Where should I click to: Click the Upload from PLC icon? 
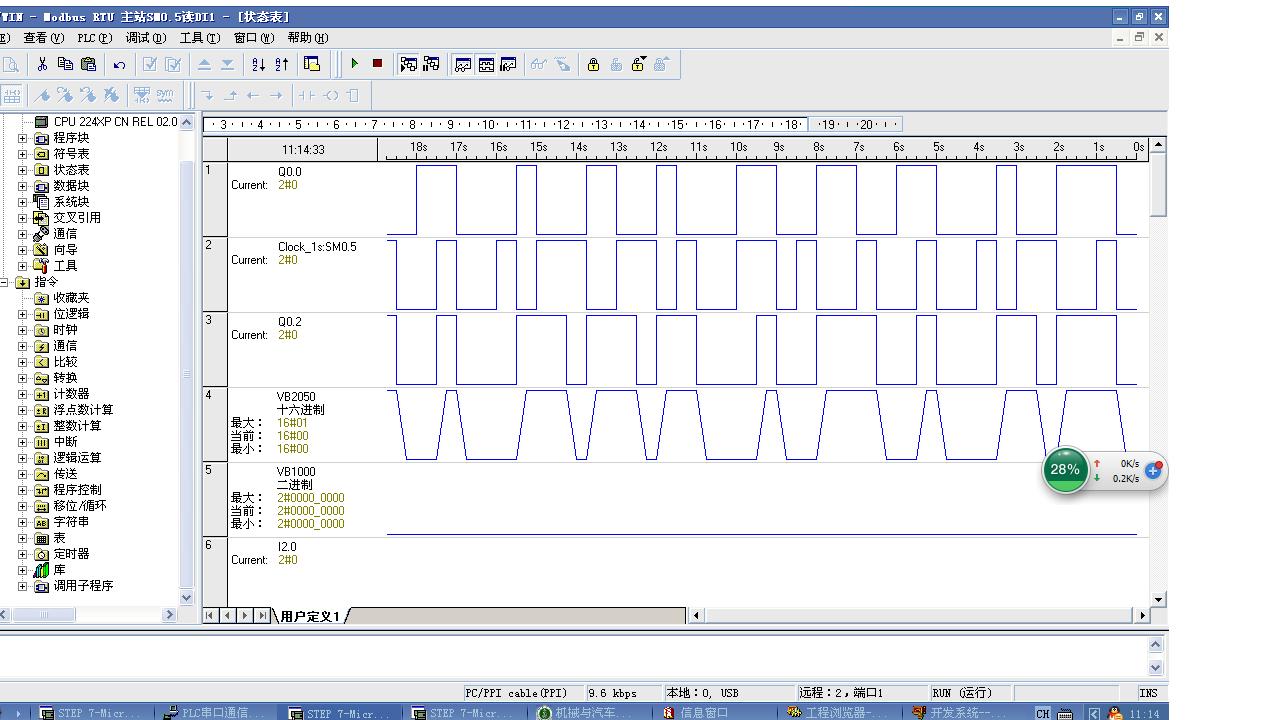204,64
